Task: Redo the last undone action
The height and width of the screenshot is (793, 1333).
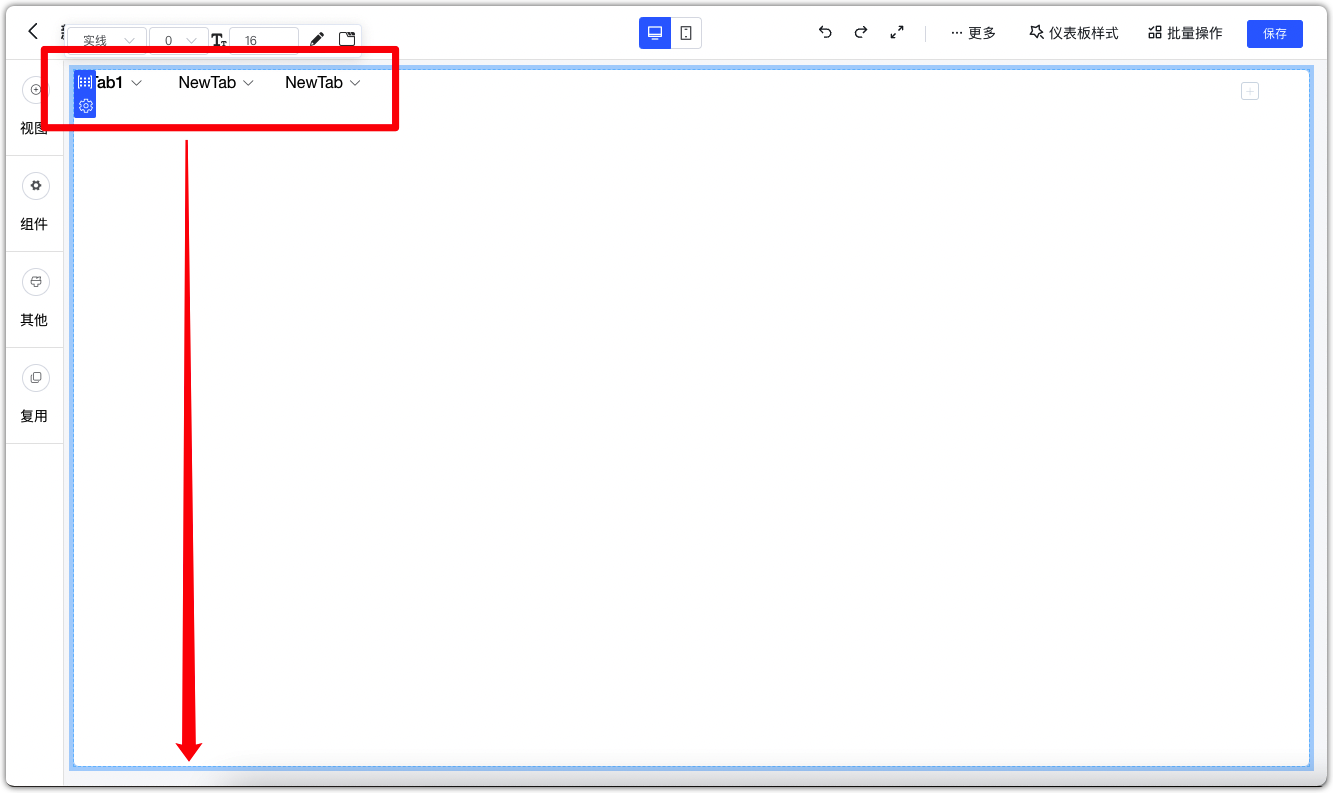Action: tap(860, 32)
